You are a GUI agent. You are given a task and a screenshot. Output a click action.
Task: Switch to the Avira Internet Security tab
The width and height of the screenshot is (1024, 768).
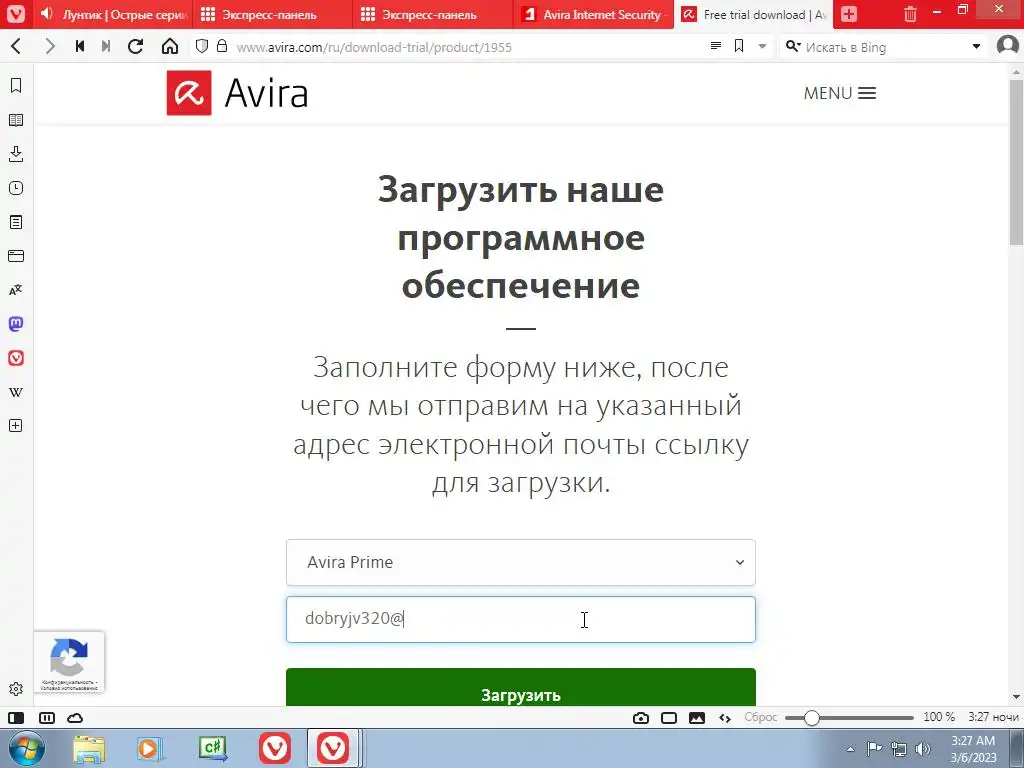pyautogui.click(x=594, y=14)
